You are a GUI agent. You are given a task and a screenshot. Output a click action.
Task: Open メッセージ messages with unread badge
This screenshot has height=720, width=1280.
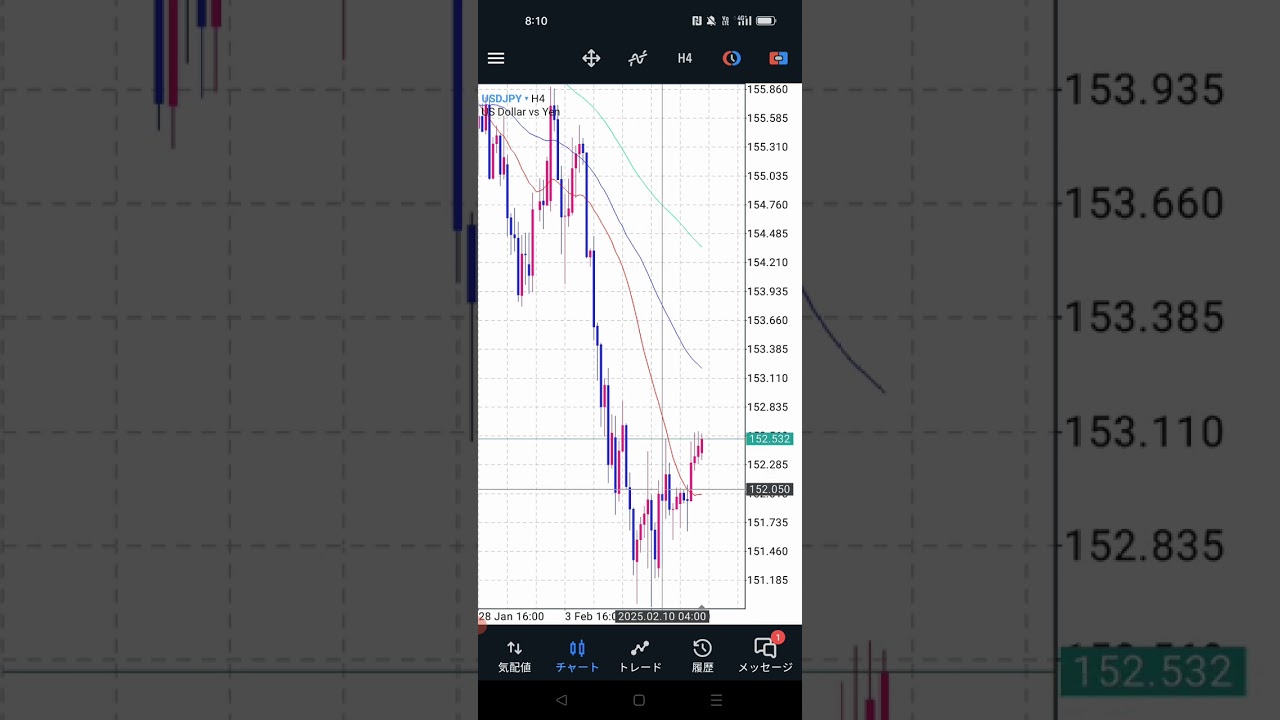(x=765, y=656)
